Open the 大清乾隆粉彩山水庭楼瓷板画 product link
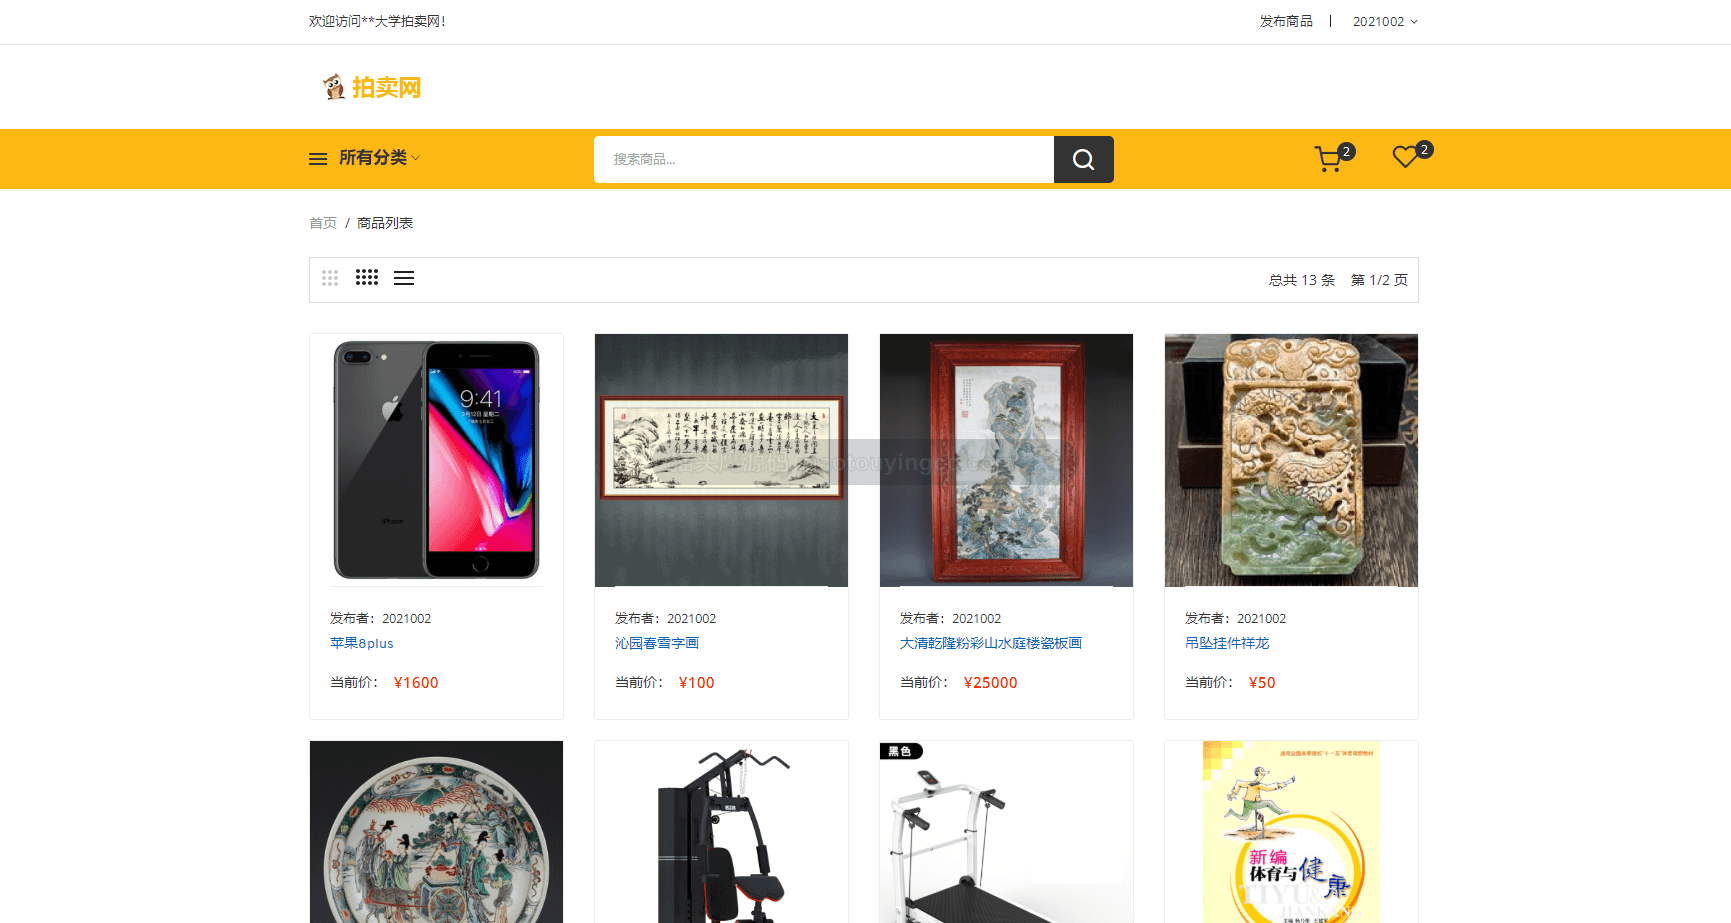Viewport: 1731px width, 923px height. (991, 643)
